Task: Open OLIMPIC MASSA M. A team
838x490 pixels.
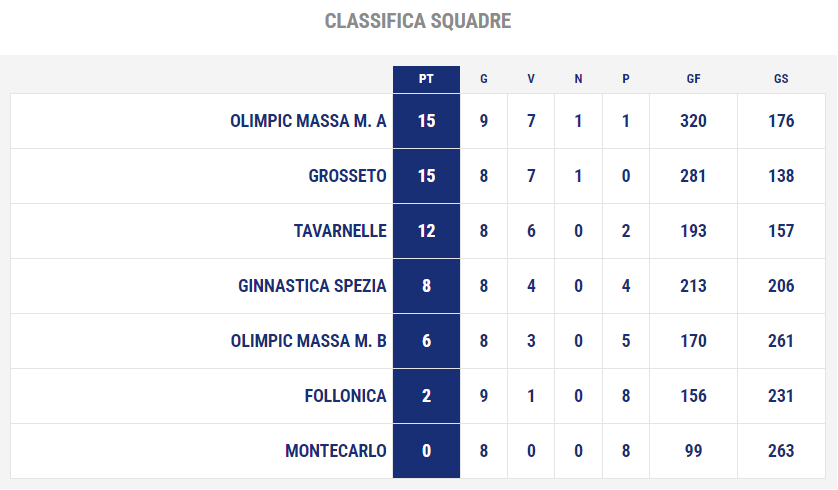Action: 308,121
